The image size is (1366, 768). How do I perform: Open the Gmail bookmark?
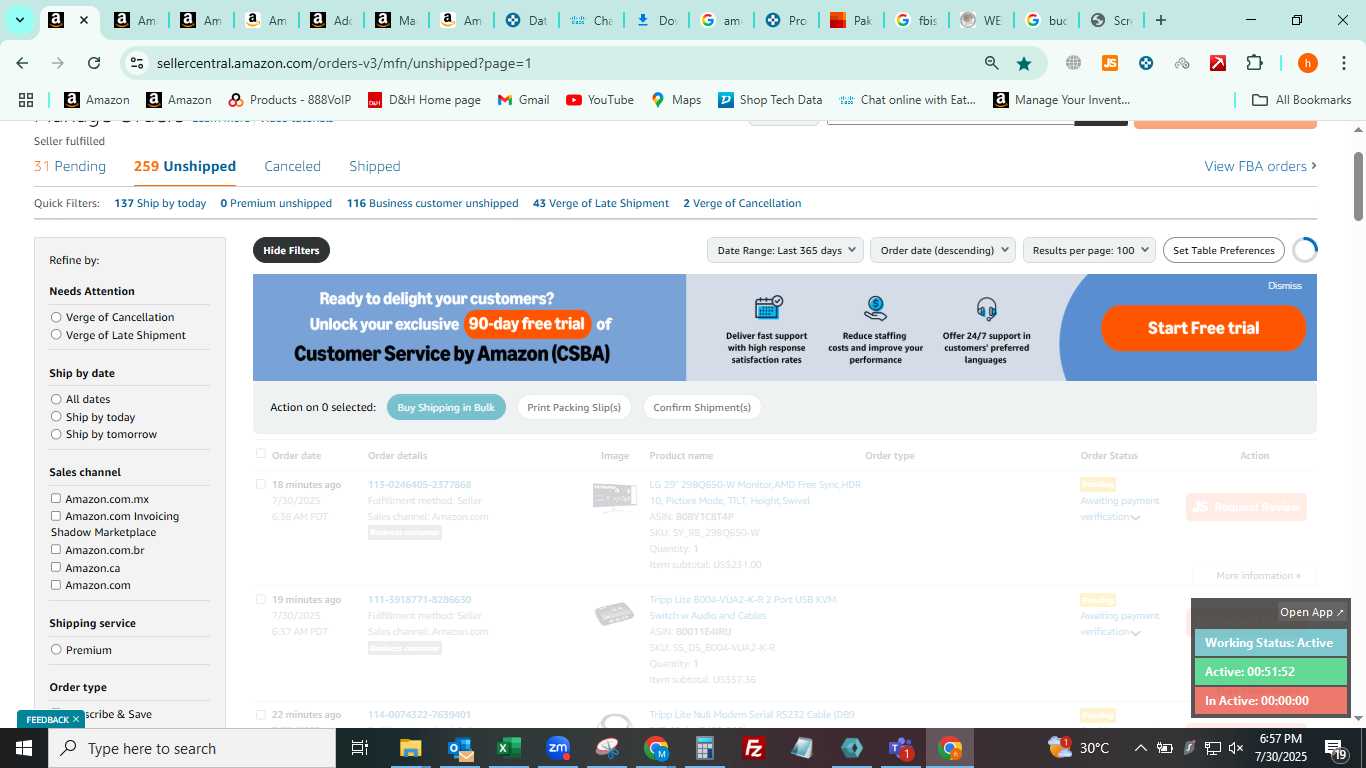click(523, 100)
